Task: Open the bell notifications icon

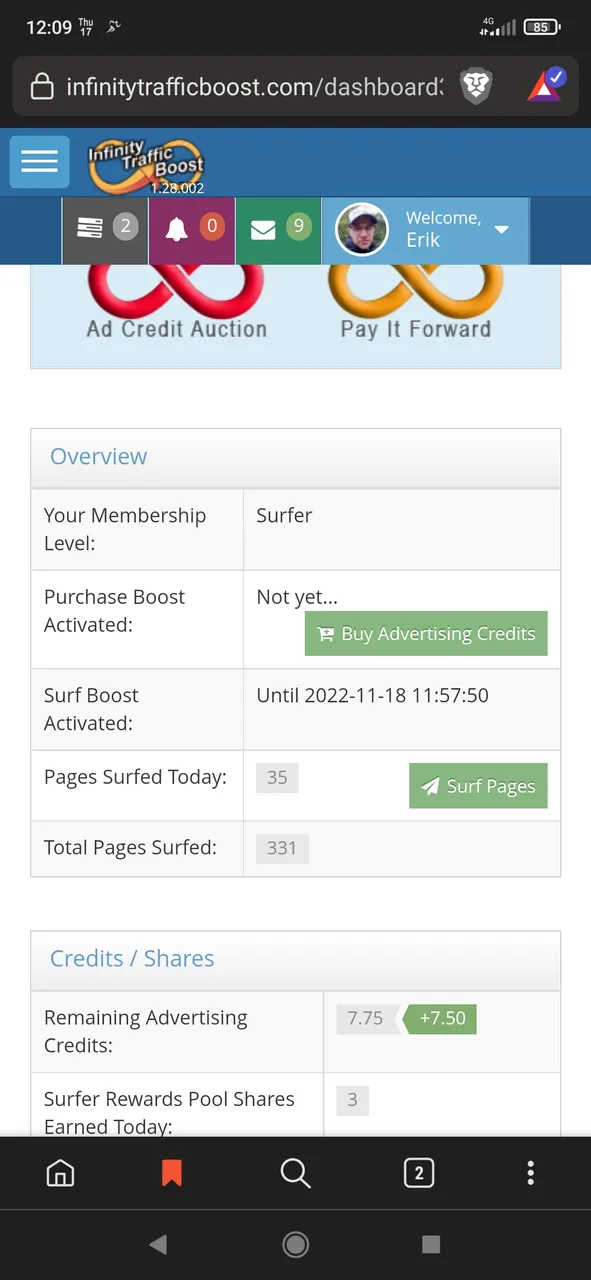Action: (x=192, y=229)
